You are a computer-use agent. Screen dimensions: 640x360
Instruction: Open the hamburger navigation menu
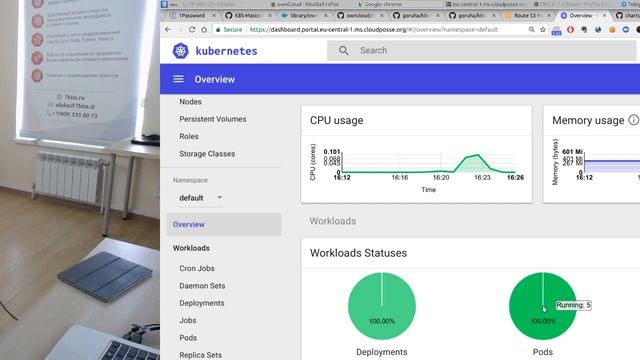[178, 79]
